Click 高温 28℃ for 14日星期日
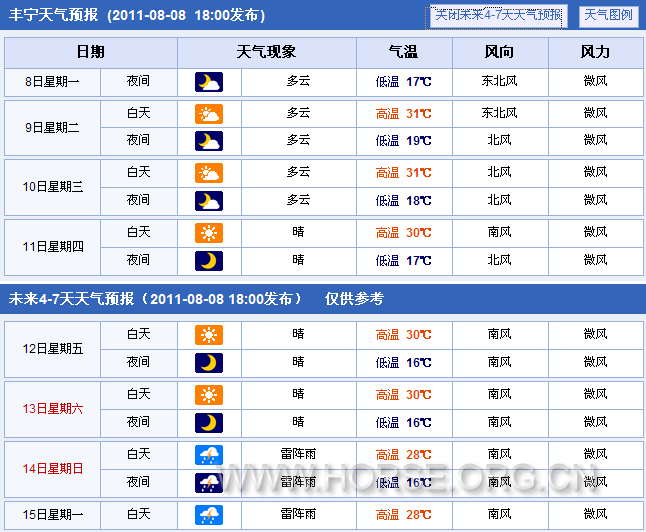The width and height of the screenshot is (646, 532). click(403, 455)
